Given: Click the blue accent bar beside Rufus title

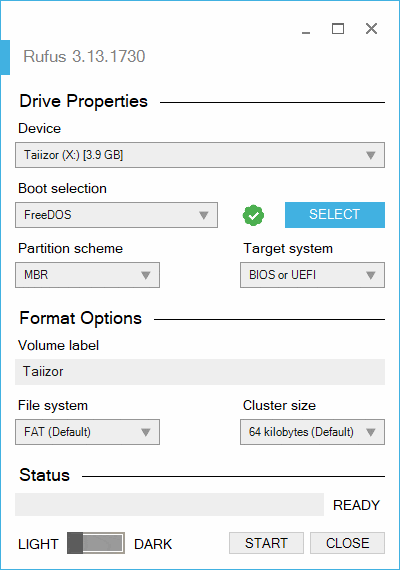Looking at the screenshot, I should tap(5, 57).
